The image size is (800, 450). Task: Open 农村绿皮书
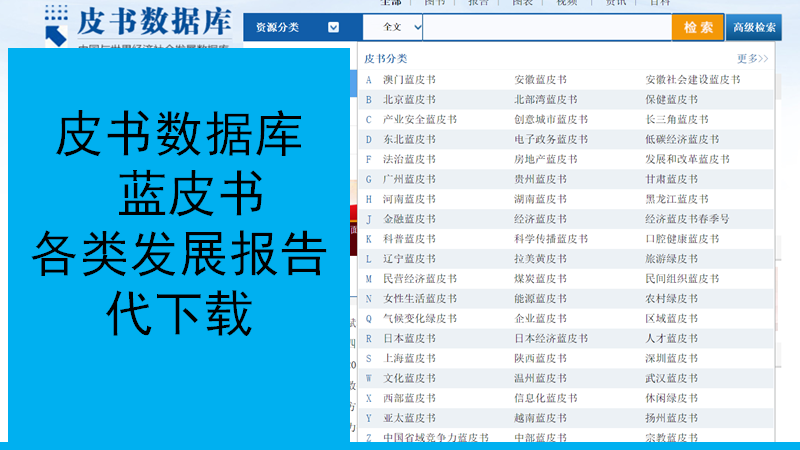click(x=671, y=298)
